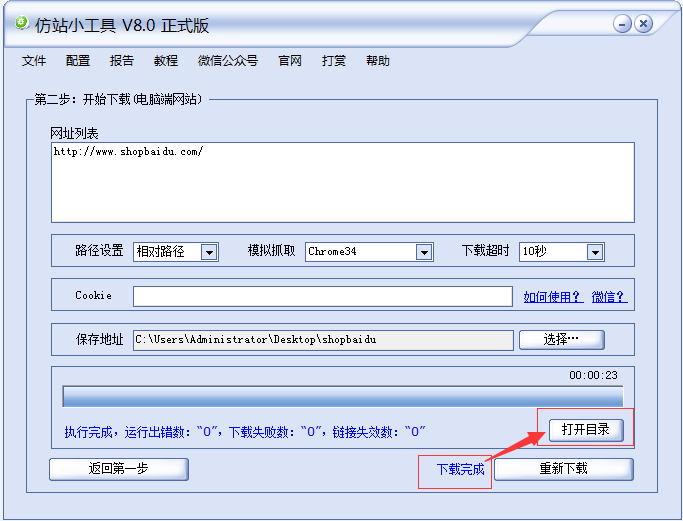683x521 pixels.
Task: Expand the 模拟抓取 dropdown showing Chrome34
Action: click(x=423, y=252)
